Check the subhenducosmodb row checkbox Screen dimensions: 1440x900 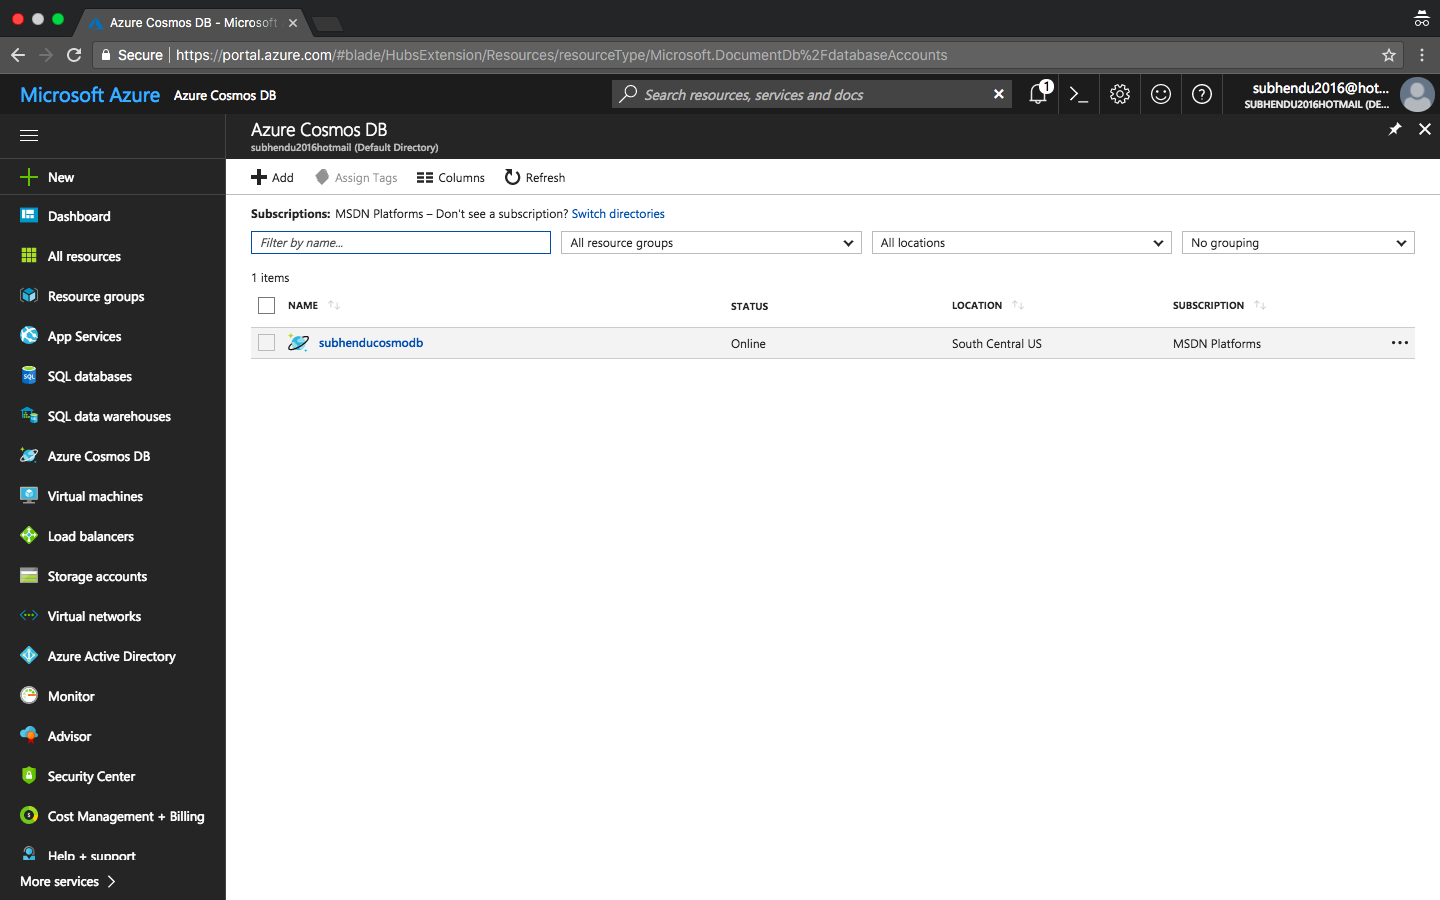[266, 343]
